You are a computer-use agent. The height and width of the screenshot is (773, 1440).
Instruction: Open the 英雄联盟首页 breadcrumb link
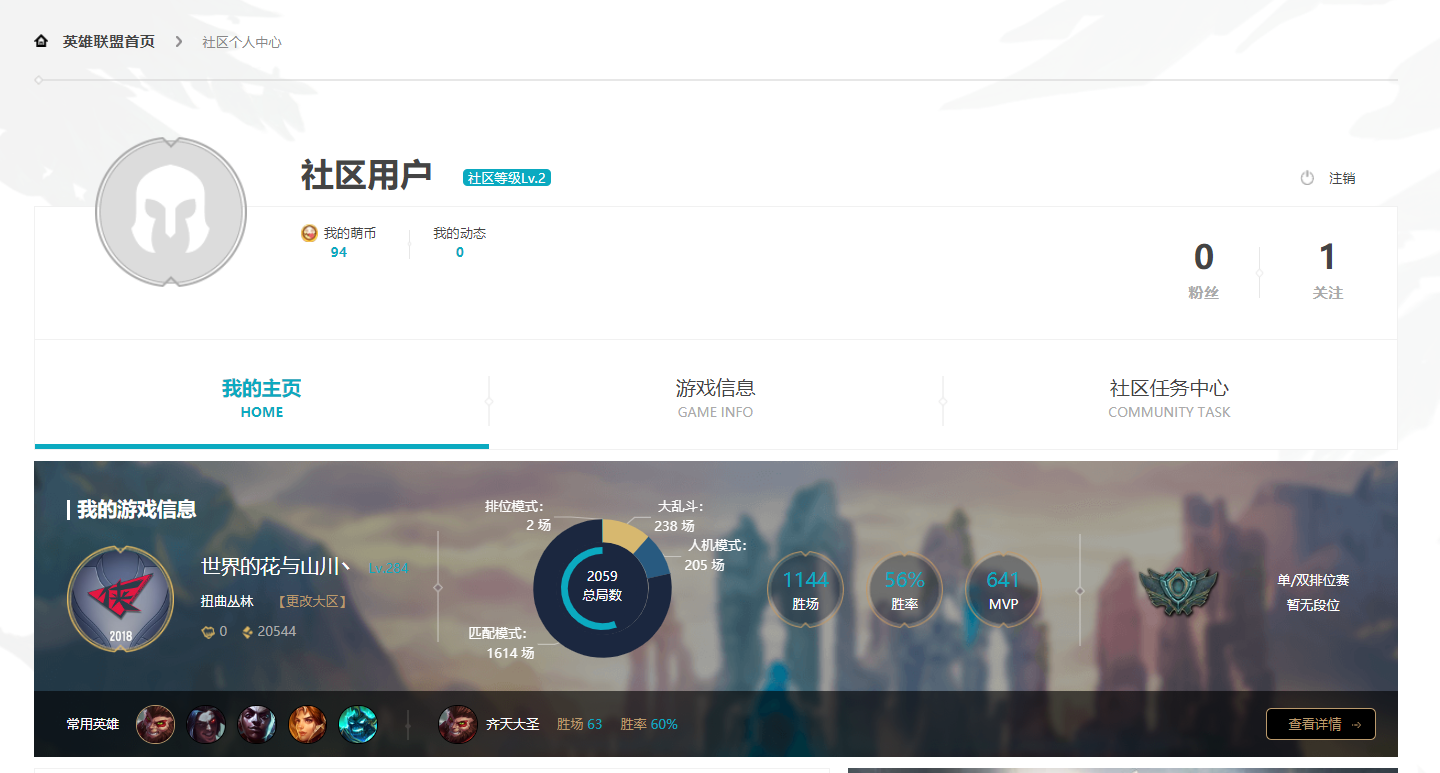[x=109, y=42]
